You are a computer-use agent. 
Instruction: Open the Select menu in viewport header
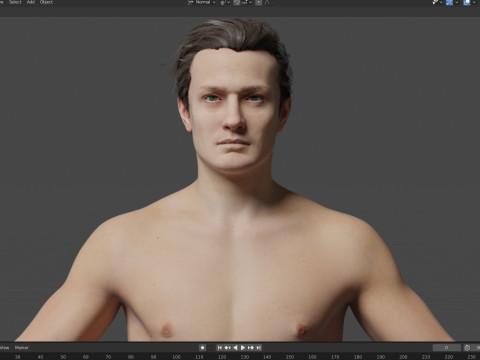[15, 2]
